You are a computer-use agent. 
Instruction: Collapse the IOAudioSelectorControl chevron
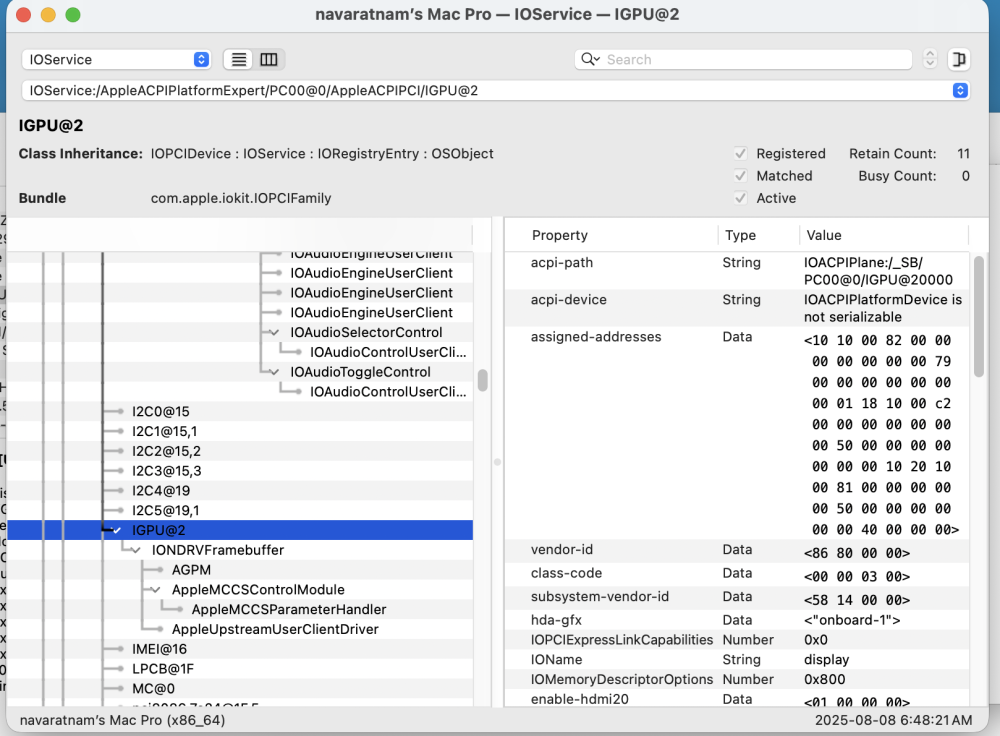click(x=275, y=332)
